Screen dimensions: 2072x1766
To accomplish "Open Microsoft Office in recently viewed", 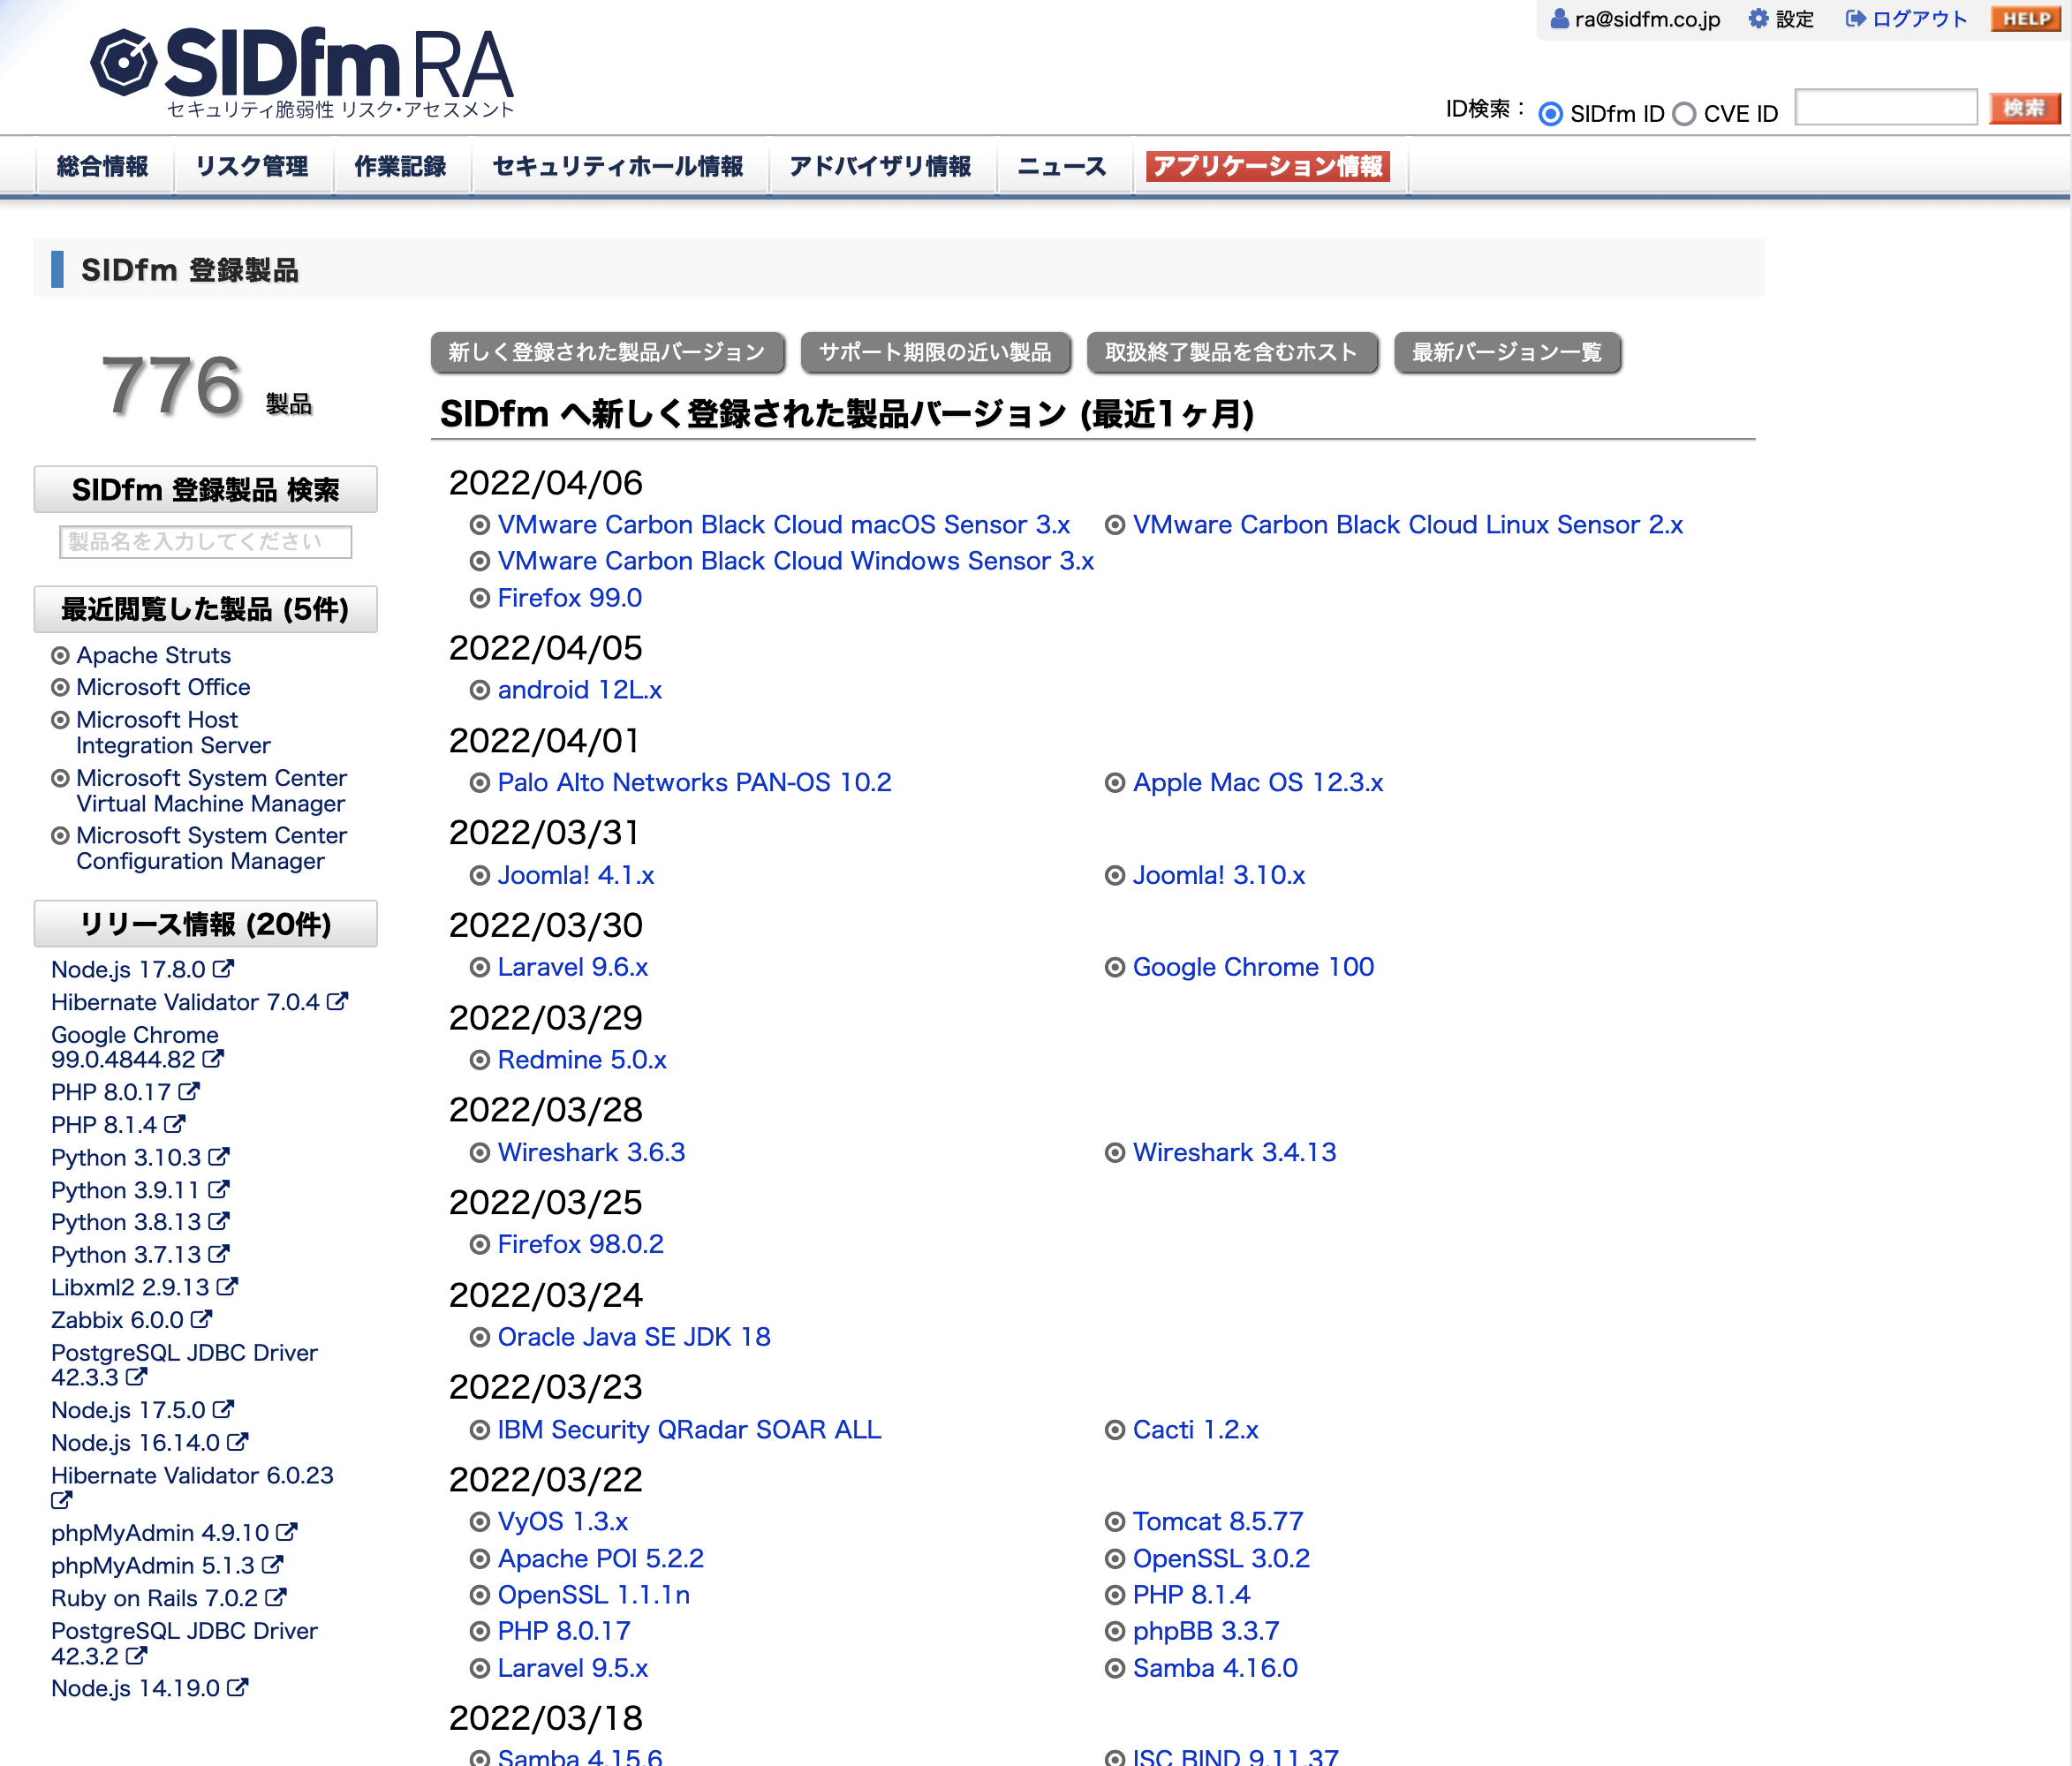I will tap(164, 687).
